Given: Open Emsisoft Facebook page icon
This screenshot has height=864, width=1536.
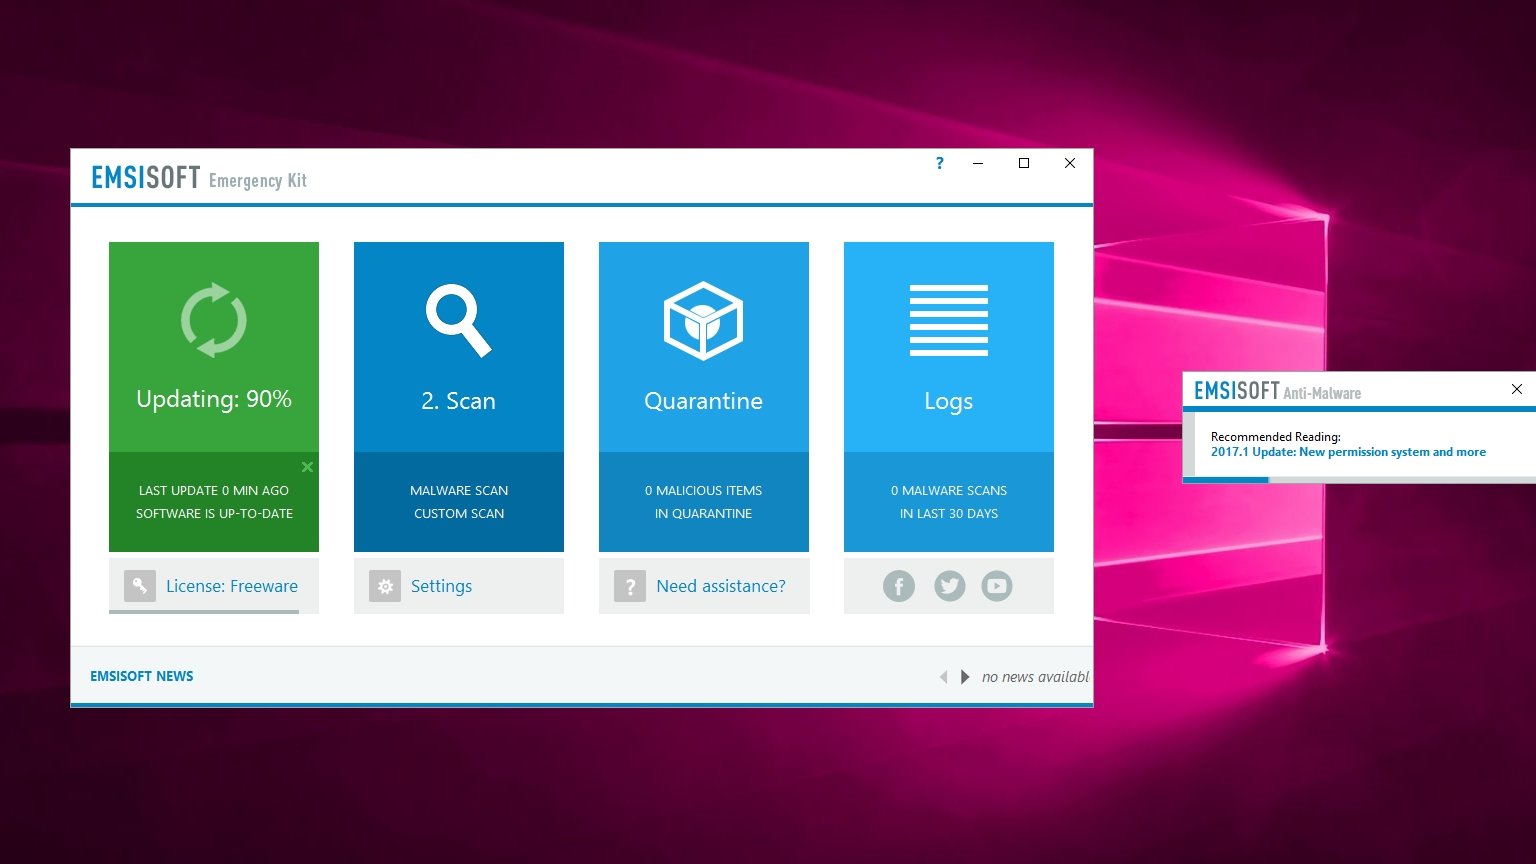Looking at the screenshot, I should click(899, 586).
